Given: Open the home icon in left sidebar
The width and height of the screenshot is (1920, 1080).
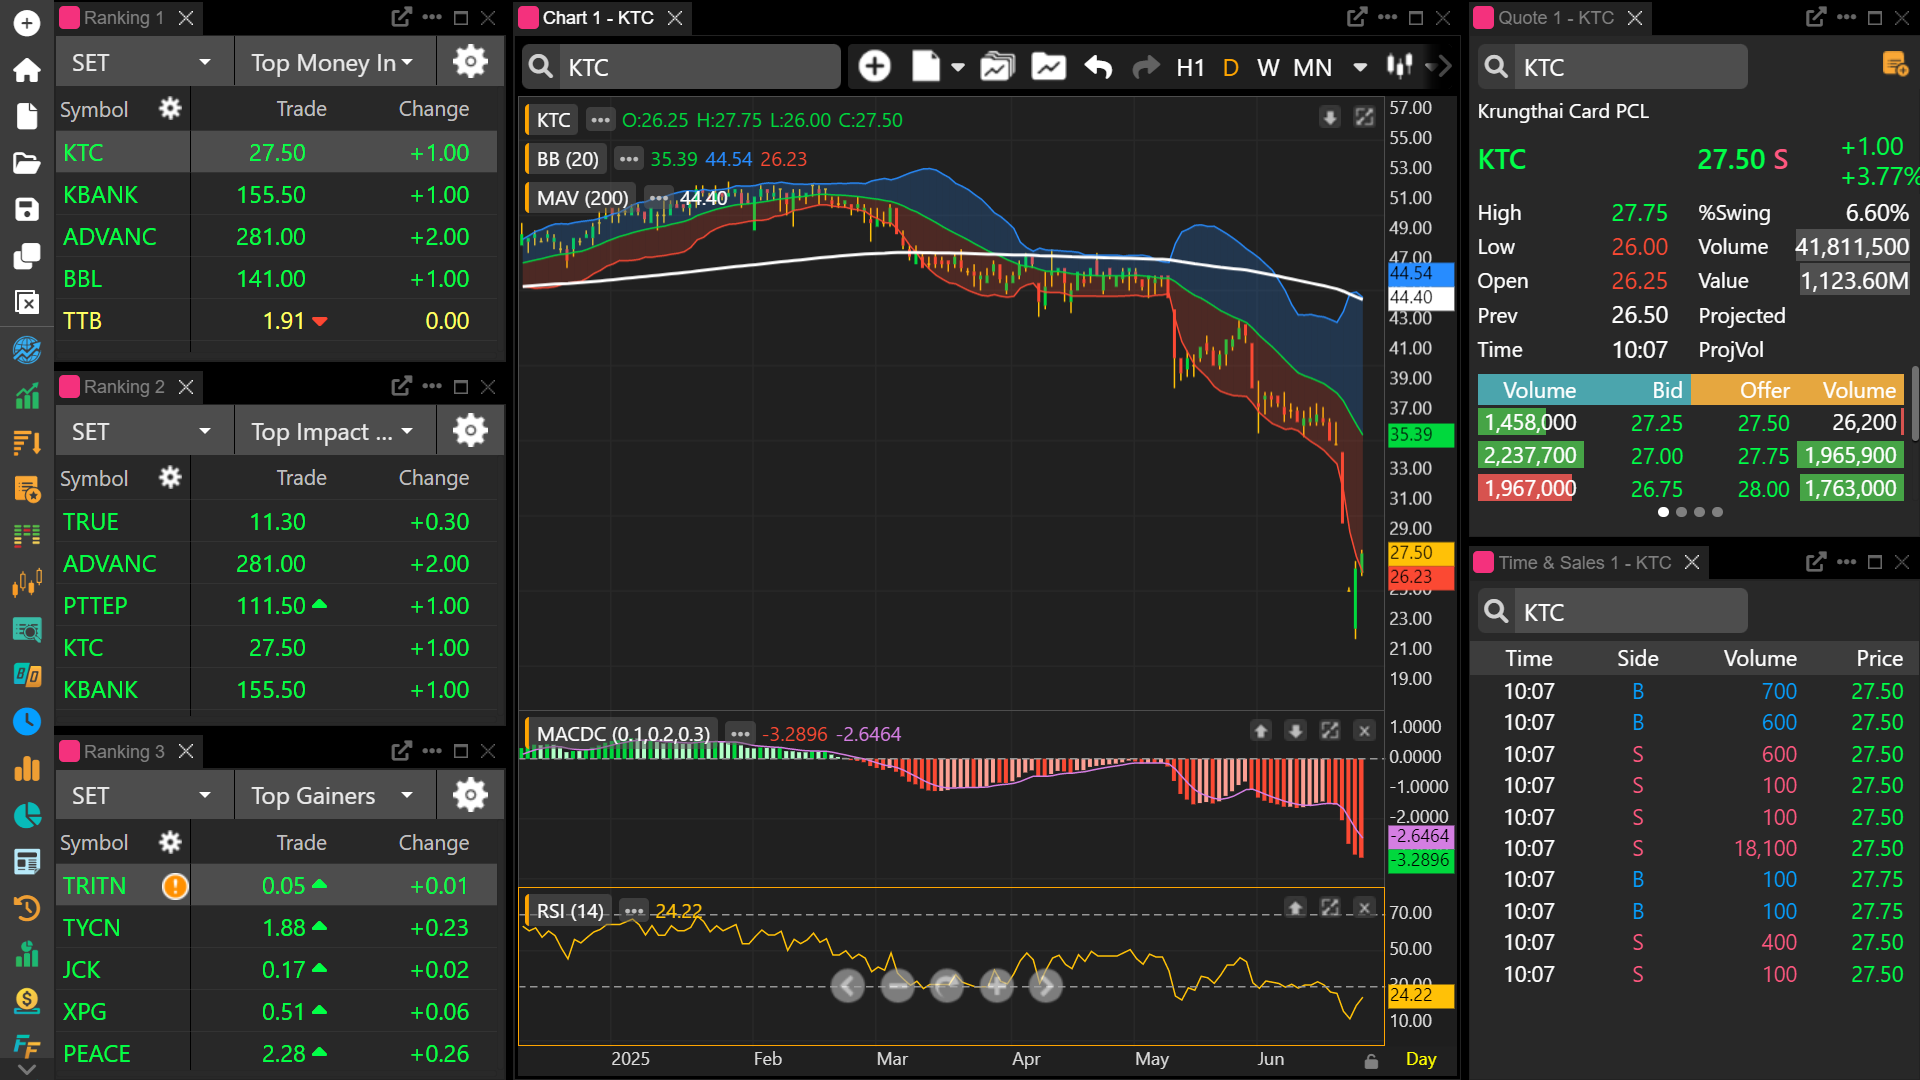Looking at the screenshot, I should [27, 69].
